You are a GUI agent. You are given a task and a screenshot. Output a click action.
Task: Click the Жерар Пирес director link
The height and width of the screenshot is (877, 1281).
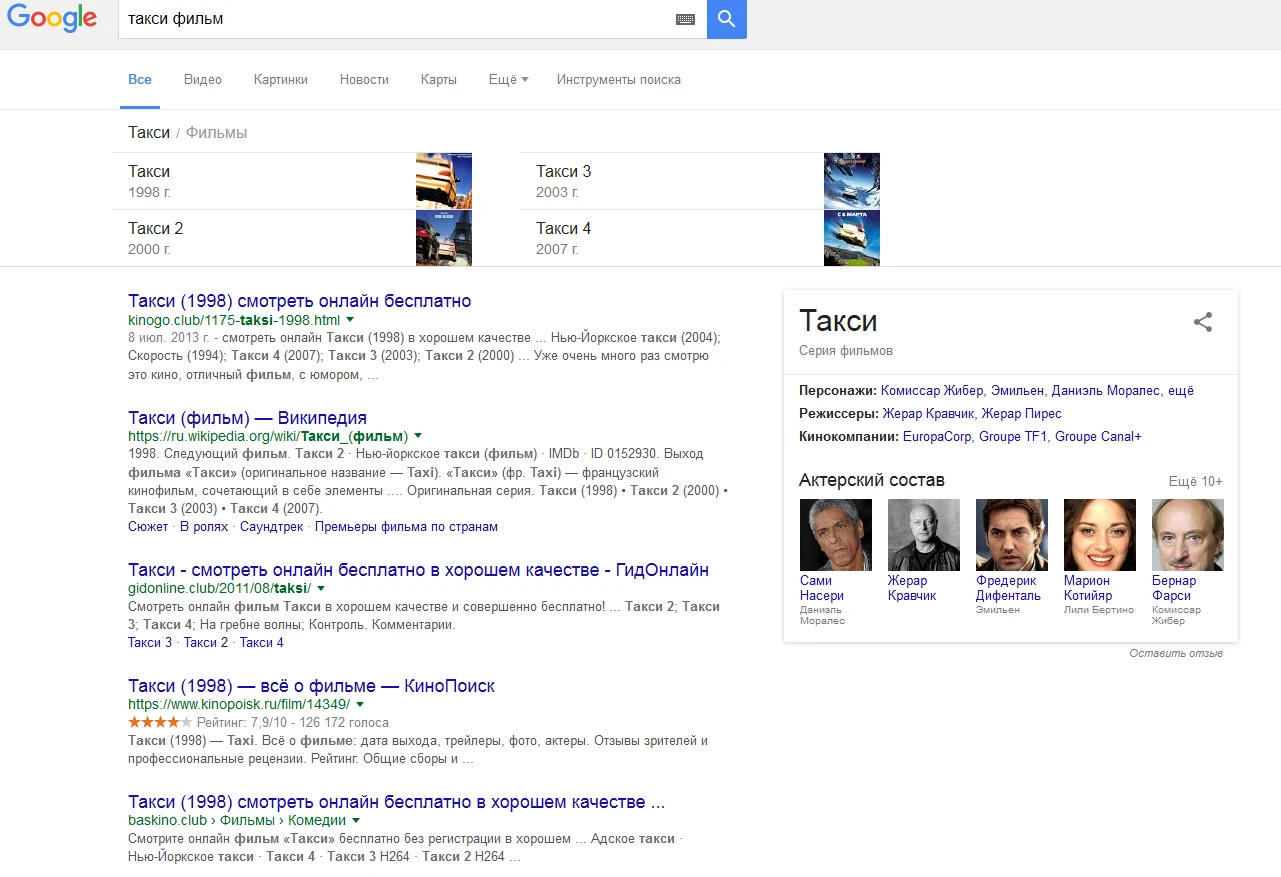click(1021, 414)
